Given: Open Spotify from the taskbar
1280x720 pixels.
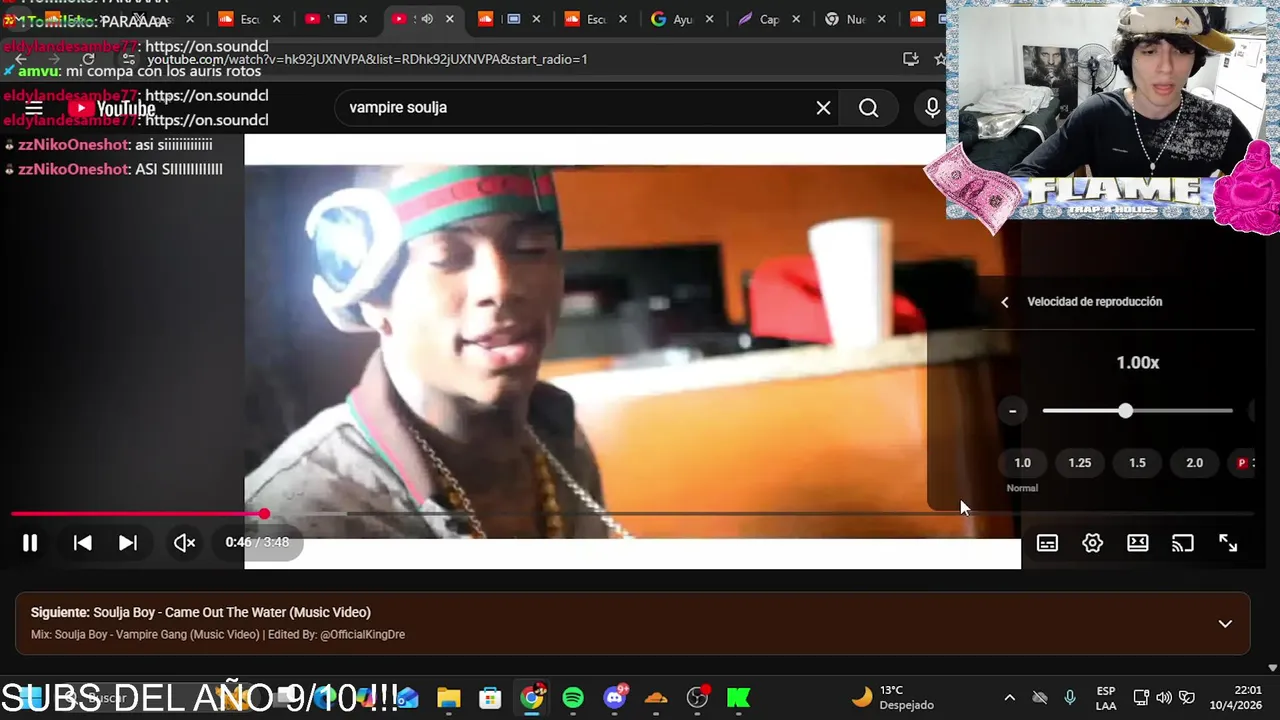Looking at the screenshot, I should 573,698.
